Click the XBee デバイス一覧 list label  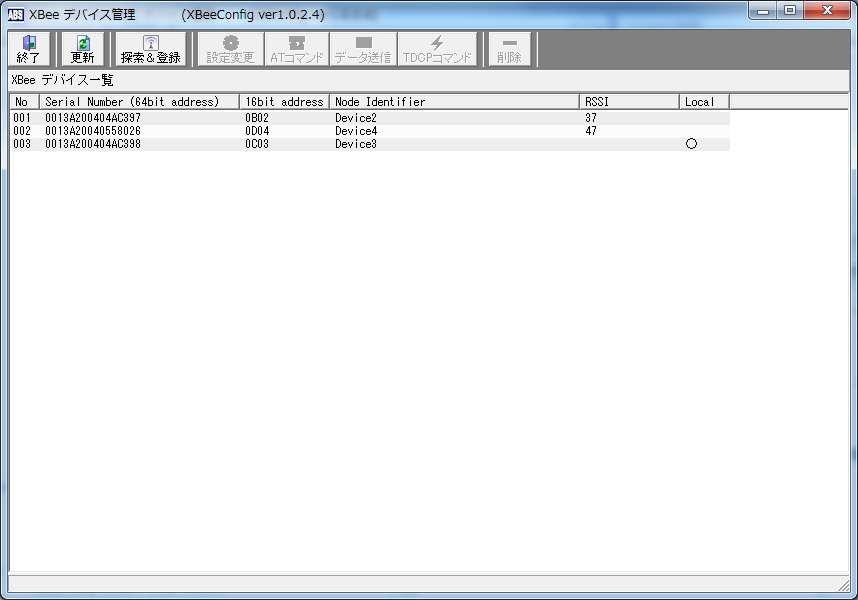(x=62, y=80)
